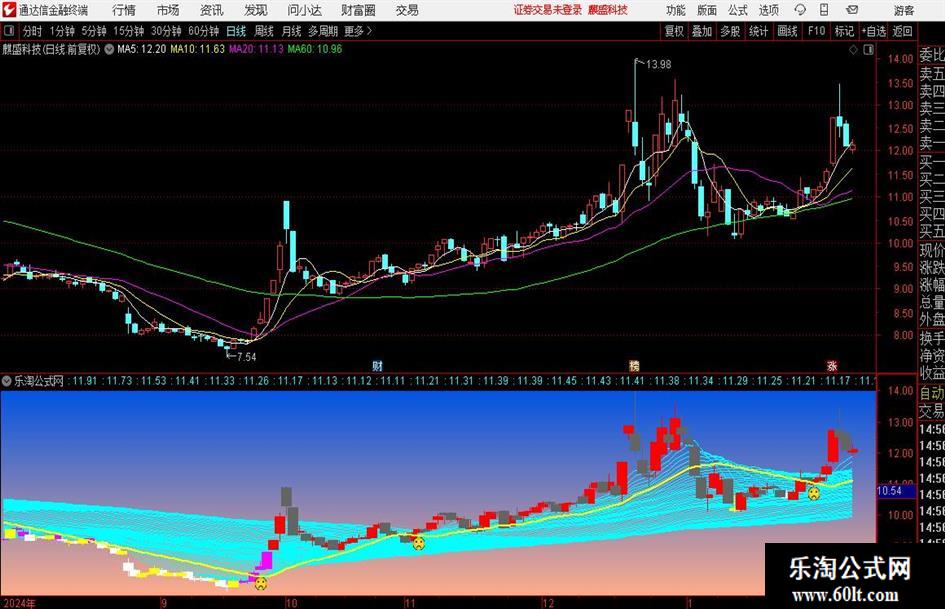945x609 pixels.
Task: Click the 标记 mark button
Action: [844, 31]
